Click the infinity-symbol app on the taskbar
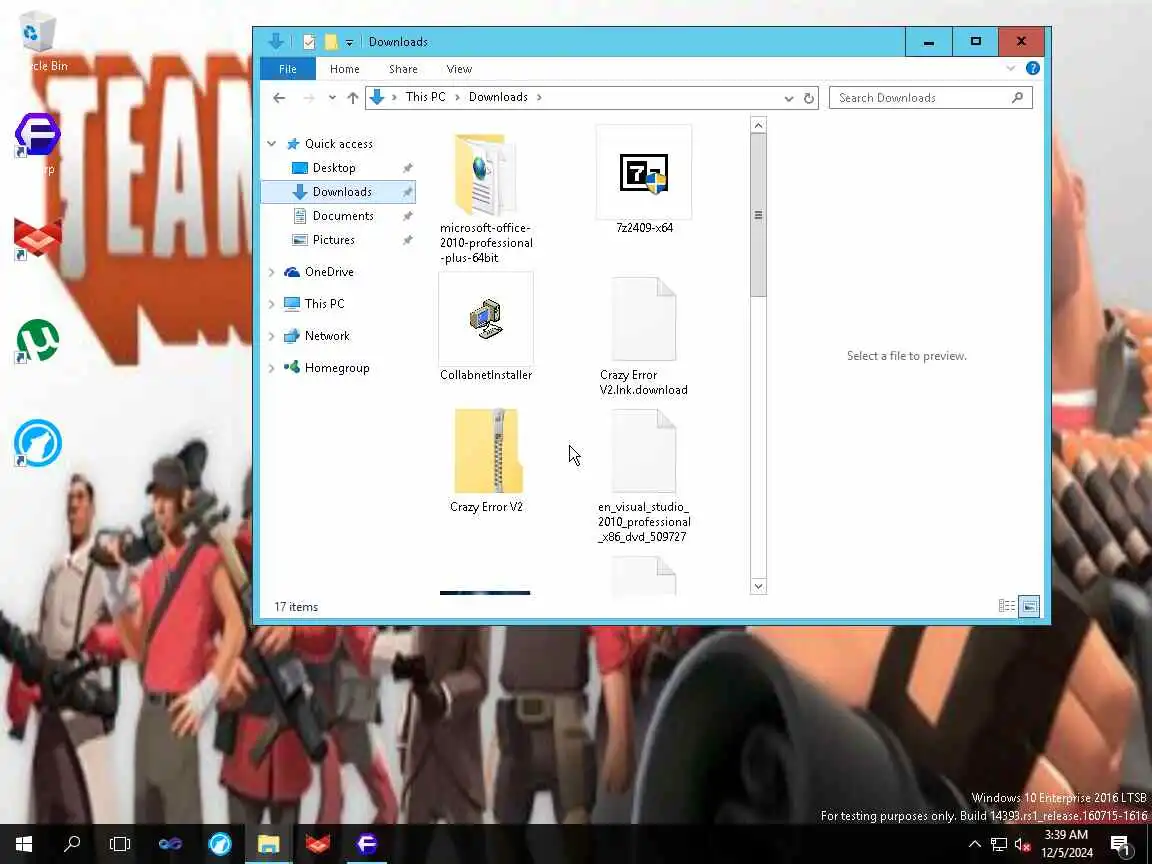 pyautogui.click(x=170, y=843)
